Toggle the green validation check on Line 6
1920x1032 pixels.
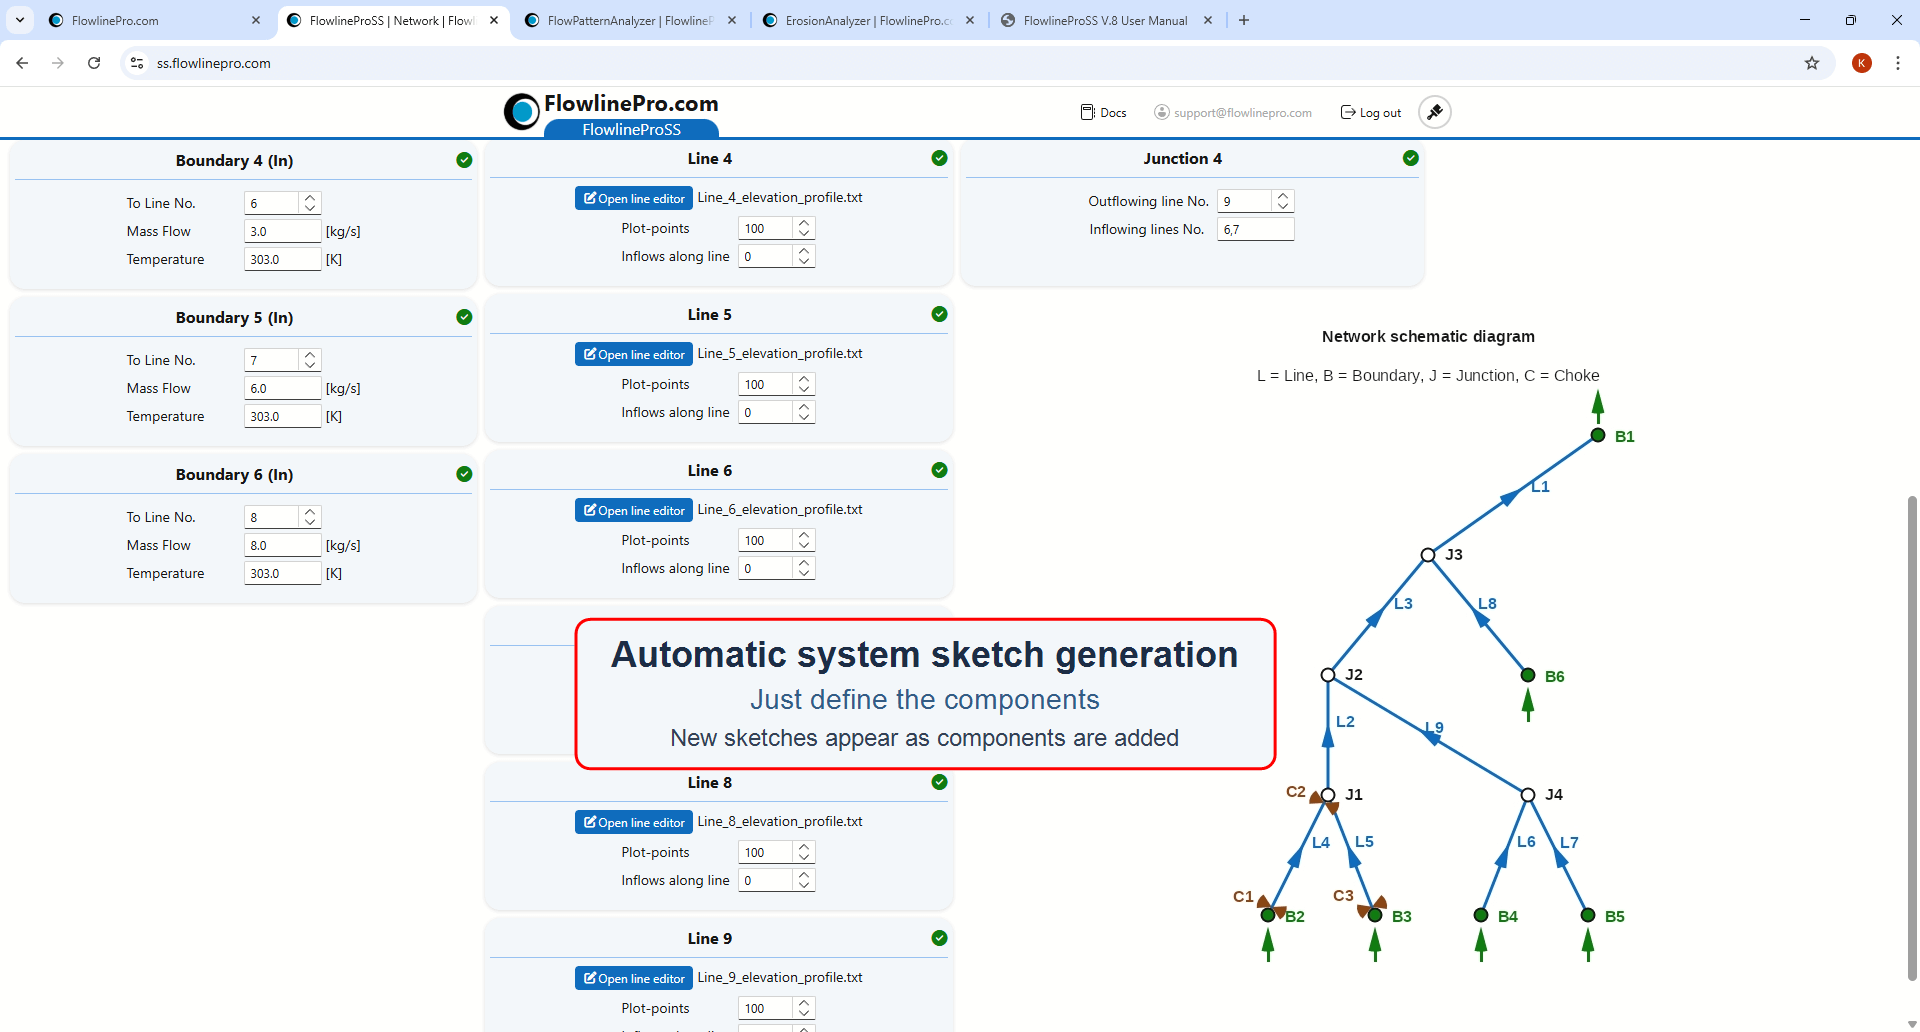tap(939, 469)
